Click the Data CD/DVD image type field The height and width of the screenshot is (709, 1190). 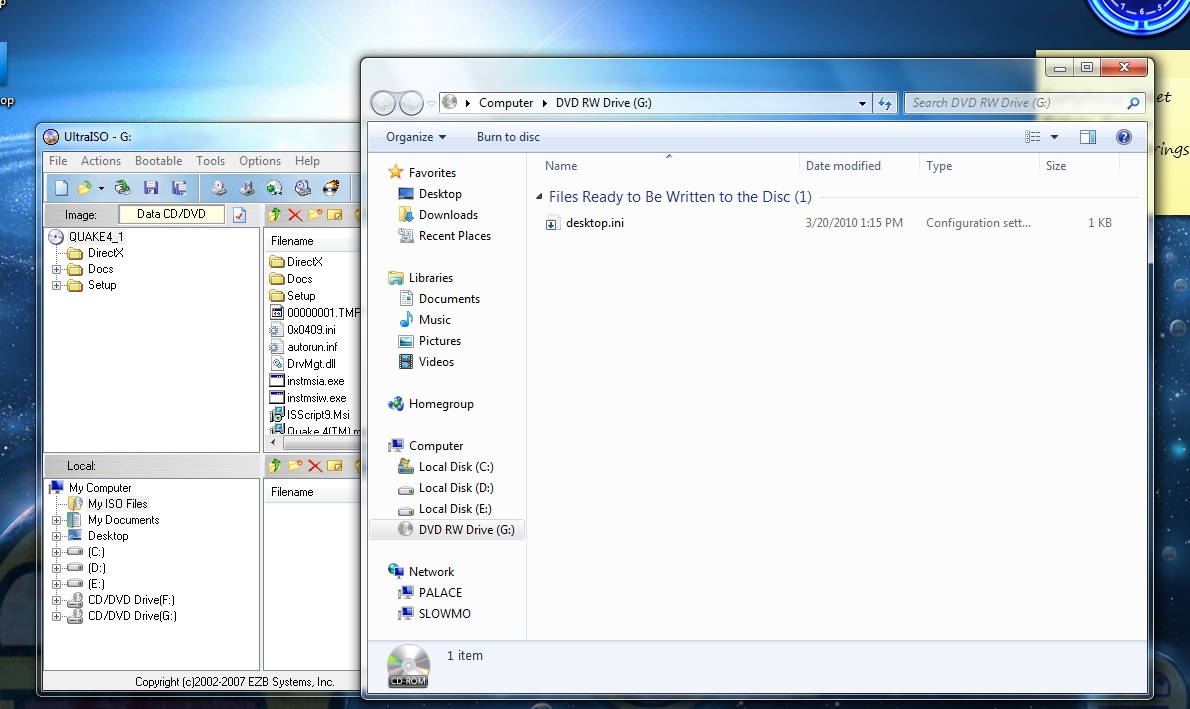click(x=172, y=214)
